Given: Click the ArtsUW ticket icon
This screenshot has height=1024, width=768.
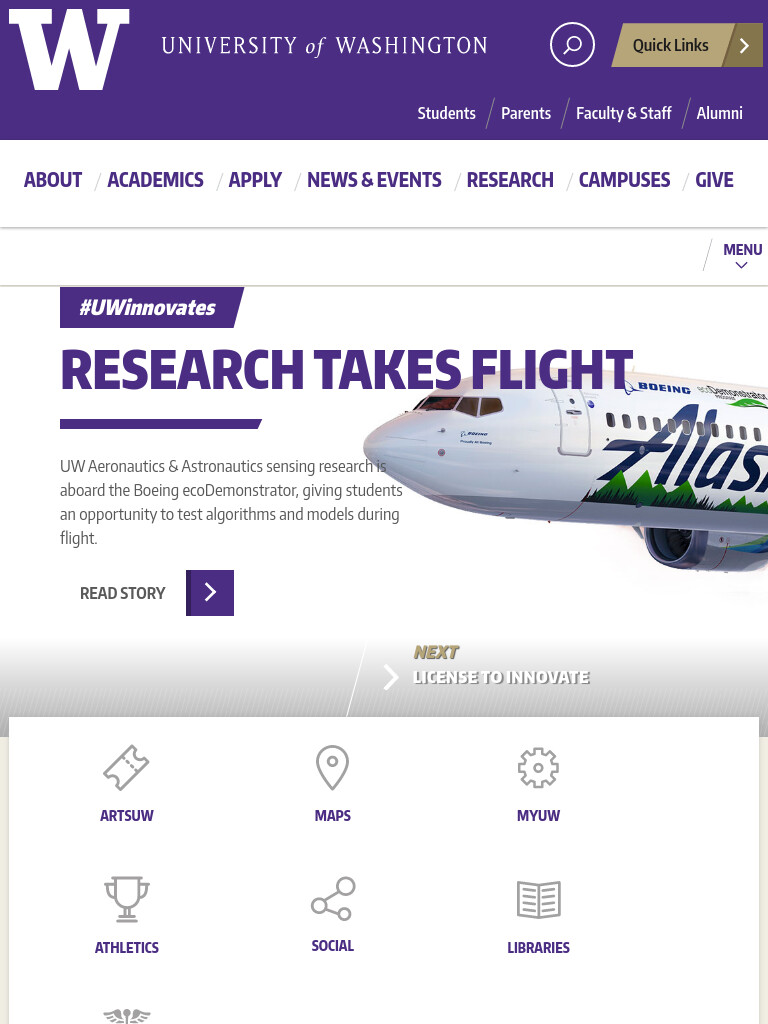Looking at the screenshot, I should pos(126,767).
